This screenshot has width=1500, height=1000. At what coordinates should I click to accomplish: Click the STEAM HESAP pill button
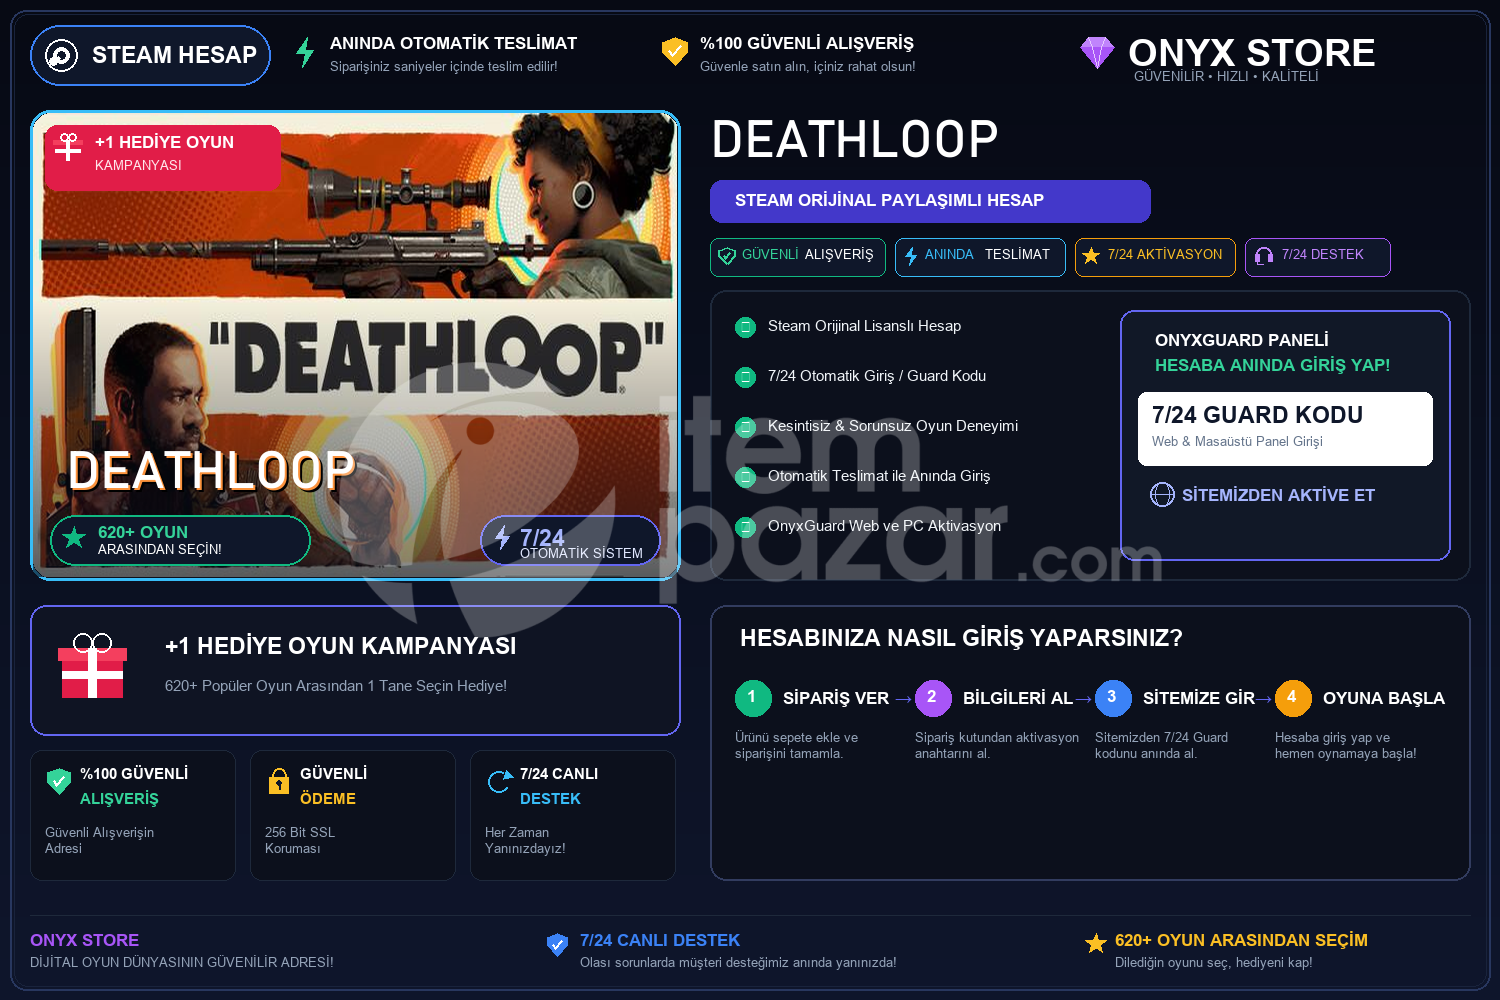pos(150,55)
